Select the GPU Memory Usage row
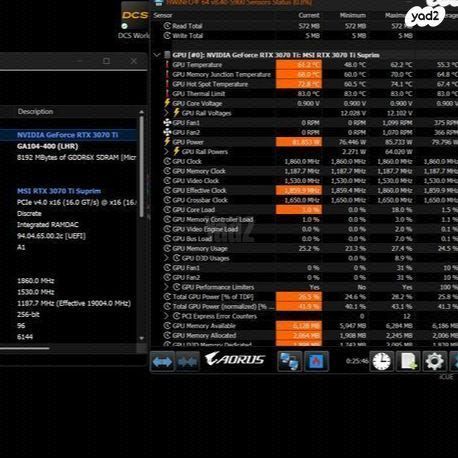 coord(304,248)
